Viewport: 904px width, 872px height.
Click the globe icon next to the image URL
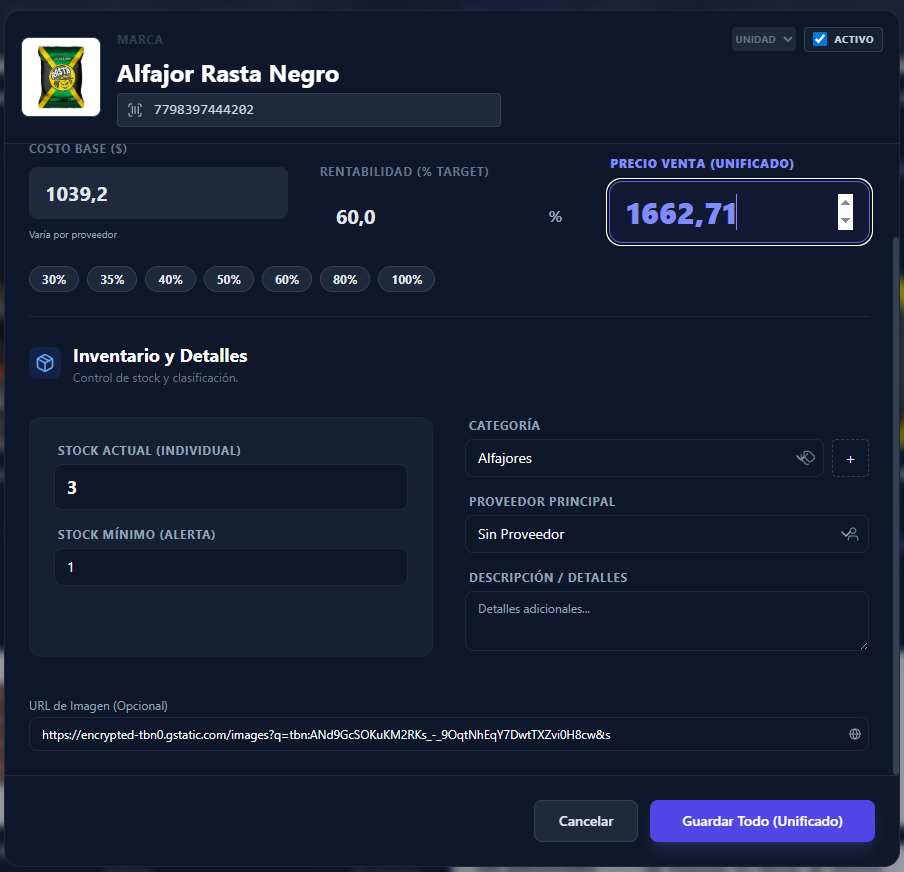tap(855, 733)
